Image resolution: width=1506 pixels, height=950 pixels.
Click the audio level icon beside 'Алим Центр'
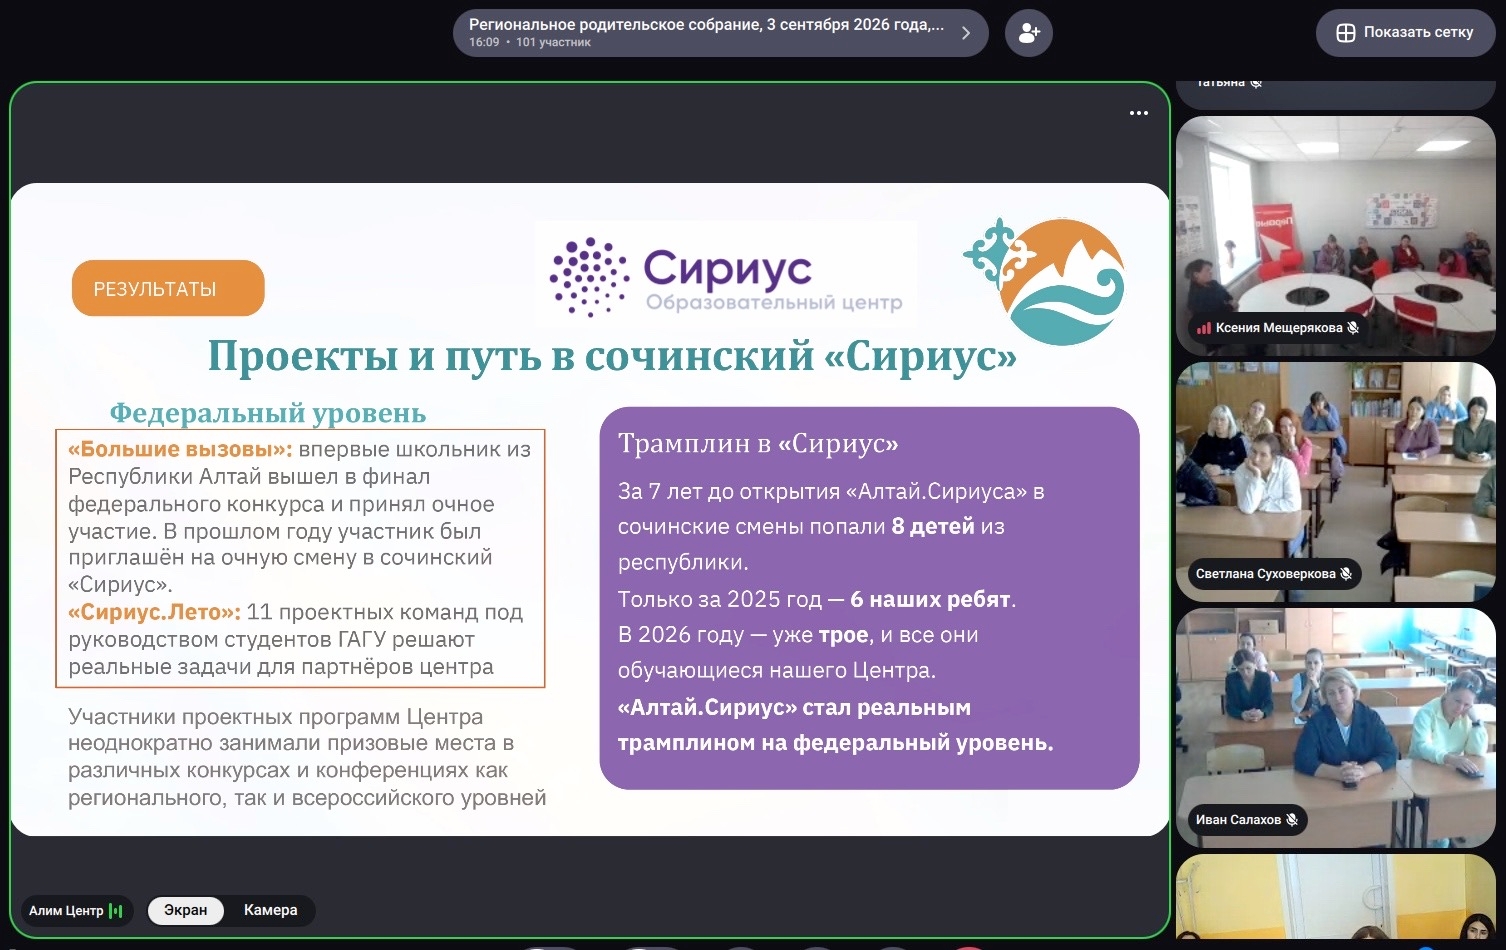[116, 911]
